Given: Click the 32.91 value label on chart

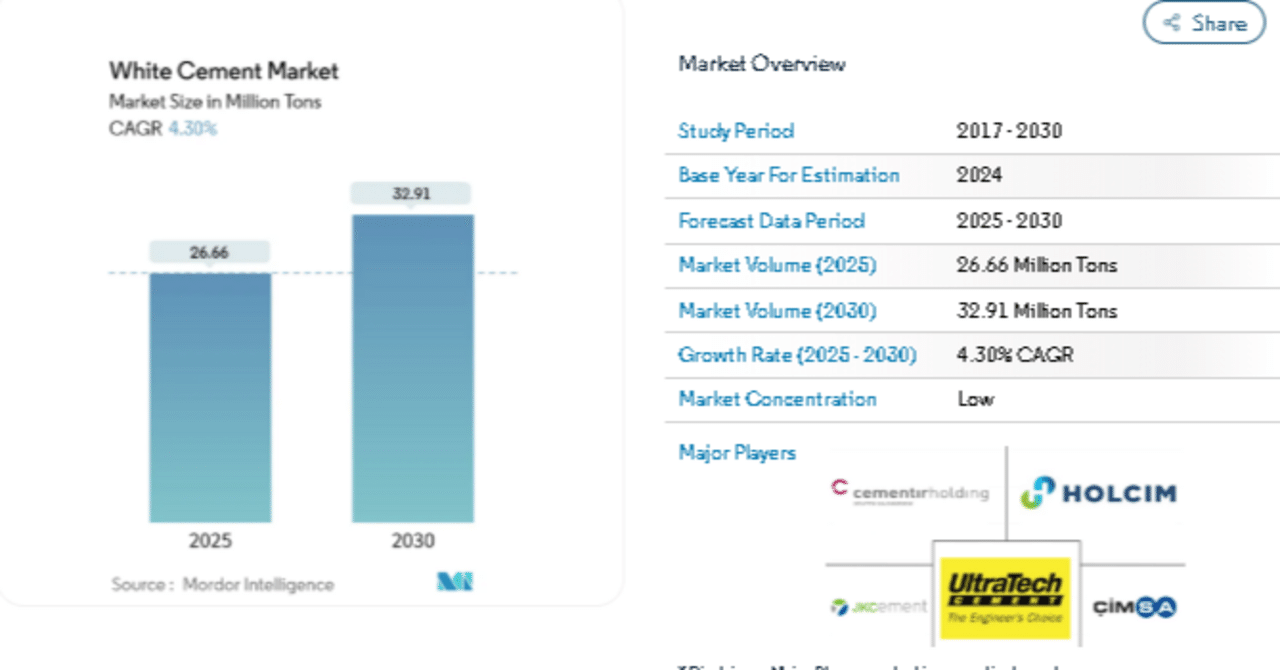Looking at the screenshot, I should 411,194.
